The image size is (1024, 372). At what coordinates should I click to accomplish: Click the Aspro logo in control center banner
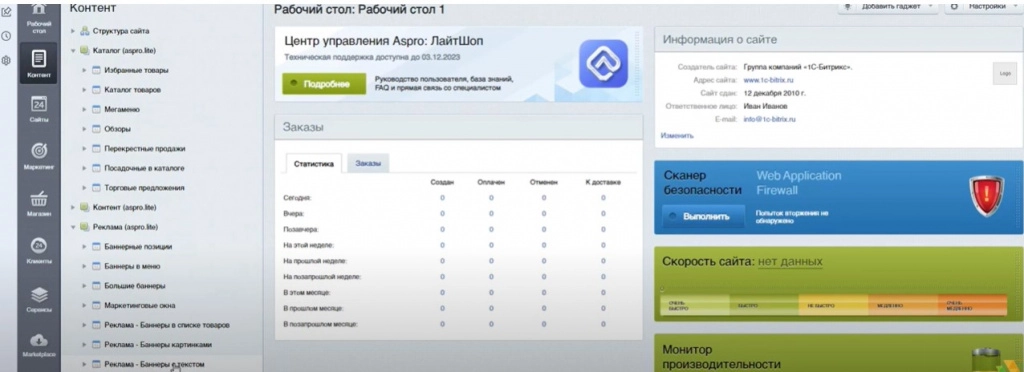(x=603, y=63)
